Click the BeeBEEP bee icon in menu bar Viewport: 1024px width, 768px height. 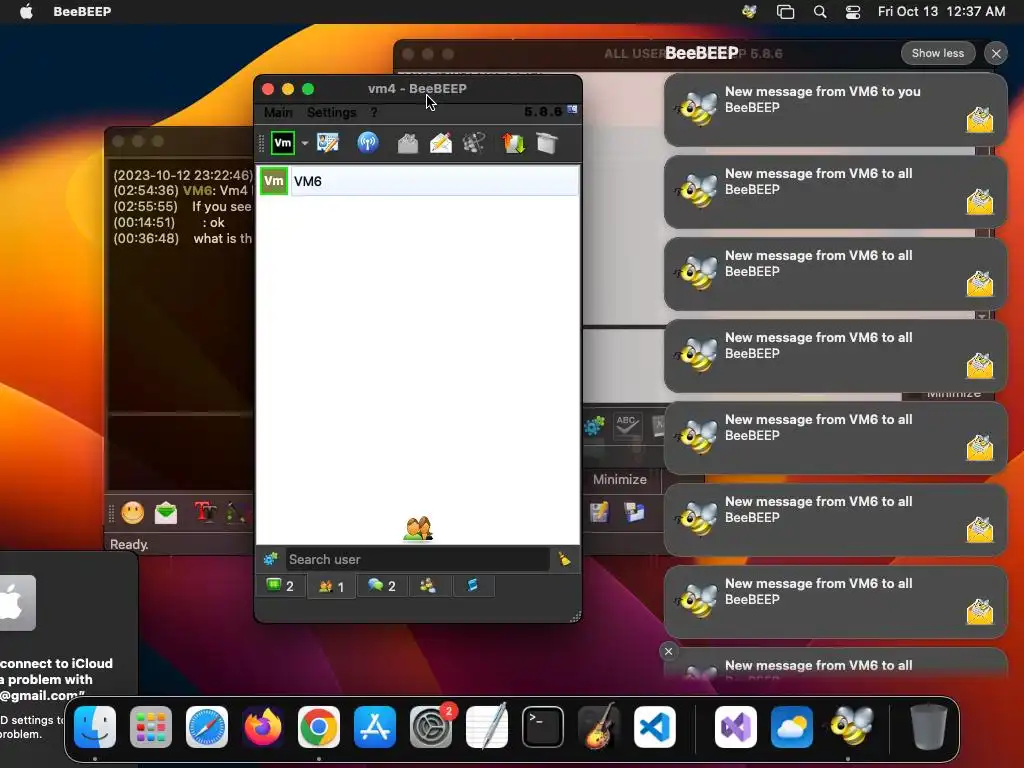(749, 11)
